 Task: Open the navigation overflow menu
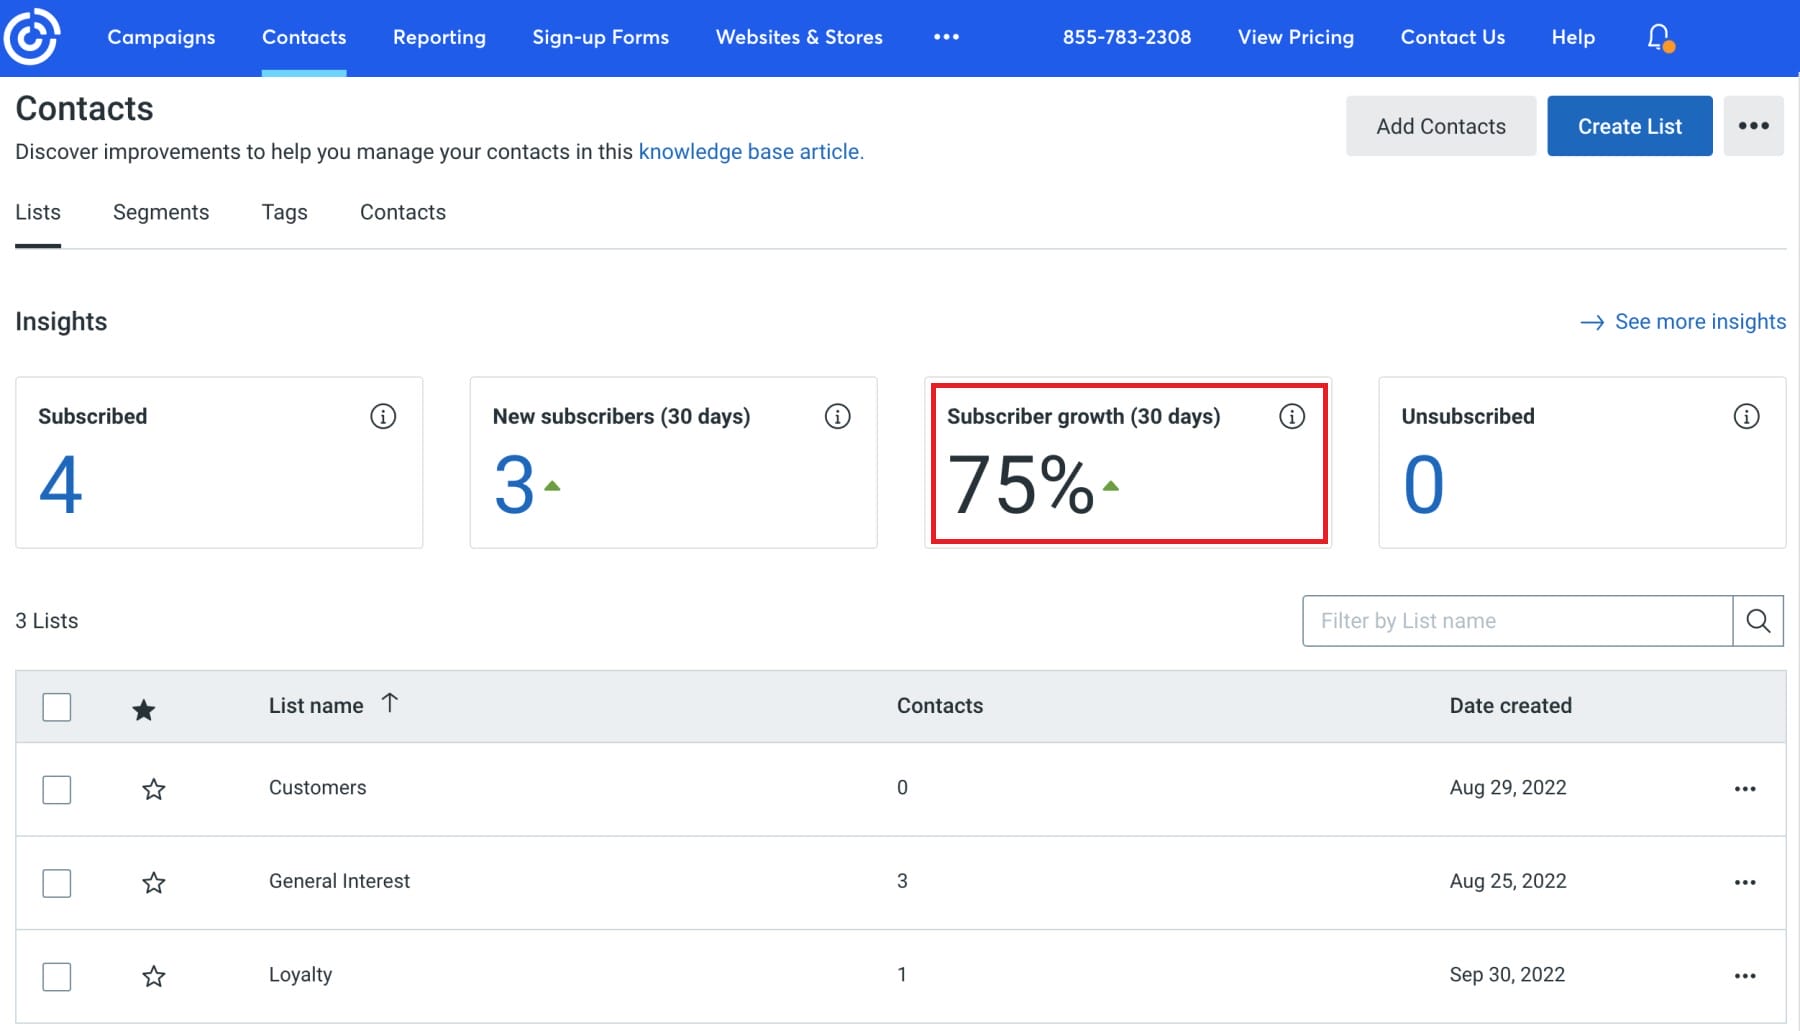[946, 38]
